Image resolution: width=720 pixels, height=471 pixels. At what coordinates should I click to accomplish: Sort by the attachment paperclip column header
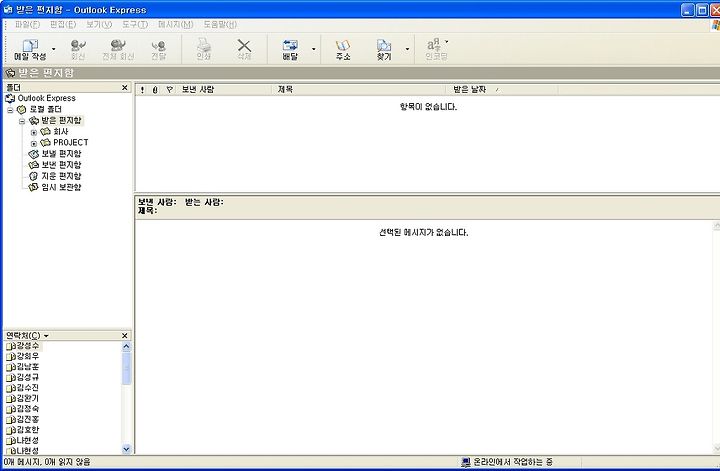pos(155,90)
